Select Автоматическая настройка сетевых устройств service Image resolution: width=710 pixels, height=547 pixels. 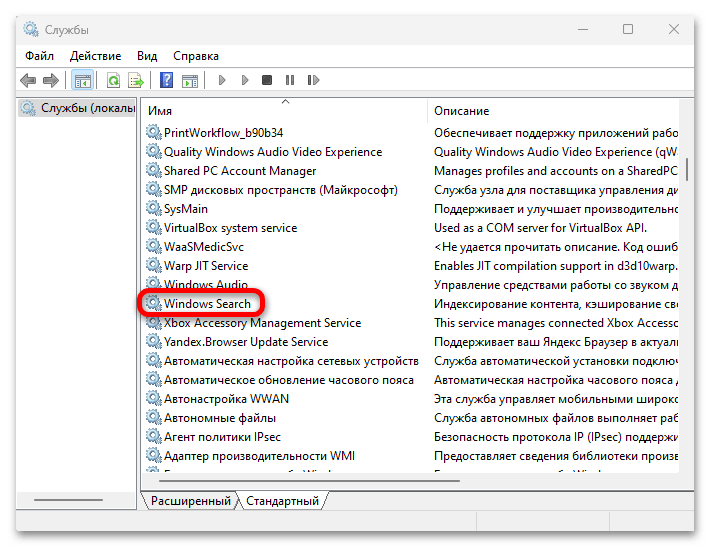[291, 361]
